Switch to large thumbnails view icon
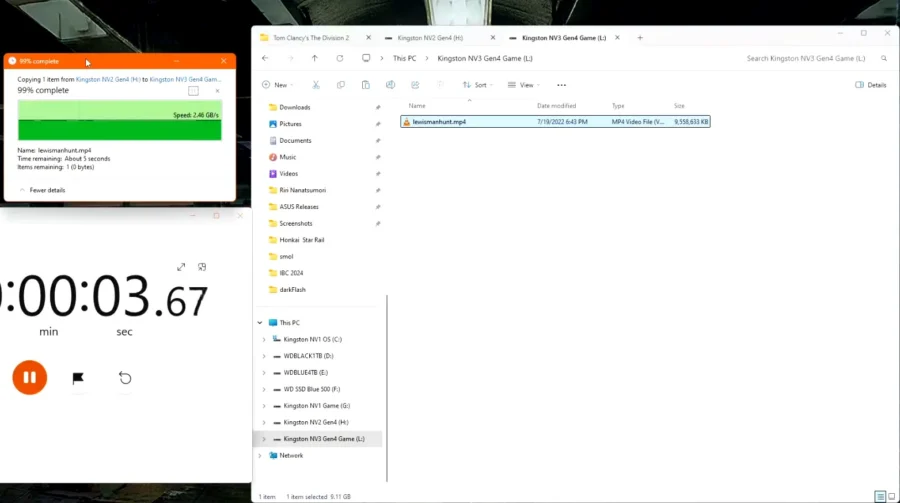Screen dimensions: 900x503 891,497
